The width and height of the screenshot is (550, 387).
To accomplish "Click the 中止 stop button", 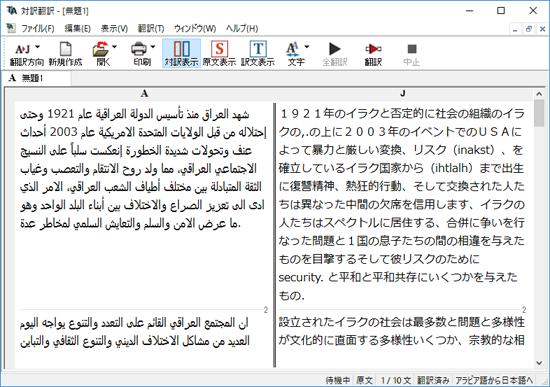I will coord(411,54).
